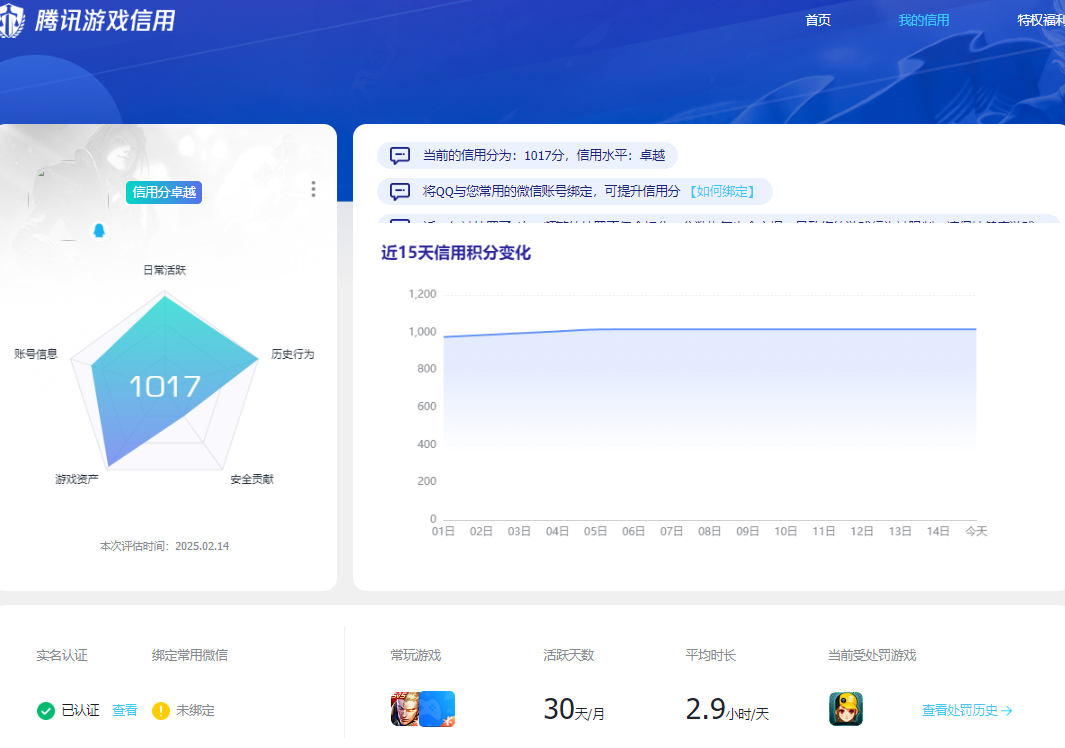
Task: Click the user avatar image on credit card
Action: coord(69,200)
